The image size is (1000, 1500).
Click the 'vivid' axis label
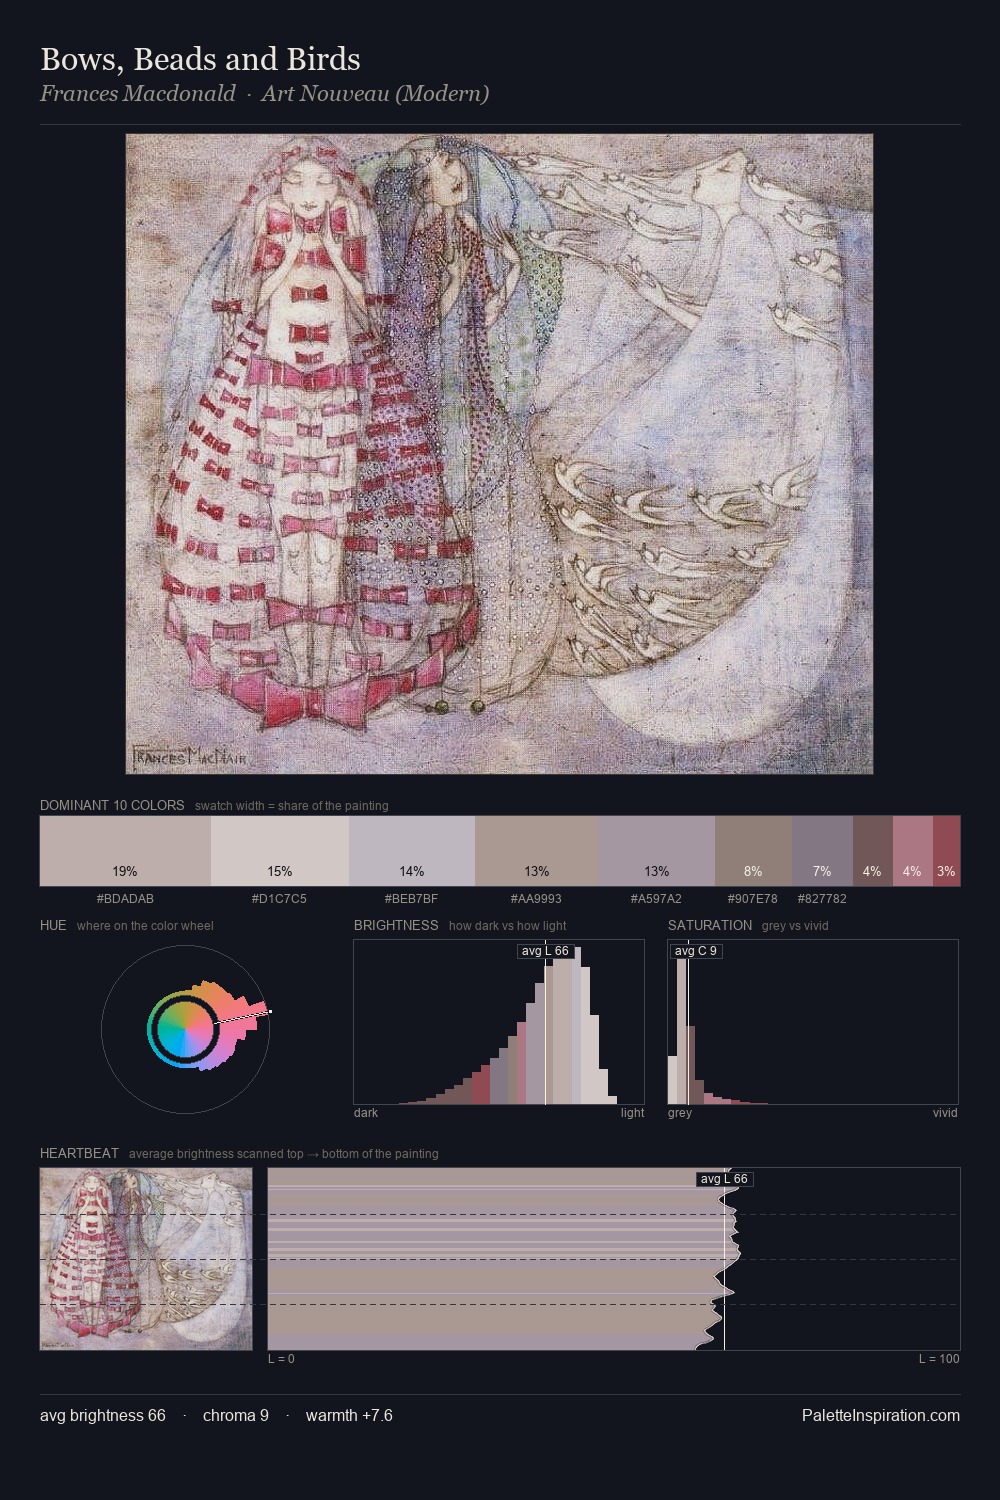pos(945,1113)
